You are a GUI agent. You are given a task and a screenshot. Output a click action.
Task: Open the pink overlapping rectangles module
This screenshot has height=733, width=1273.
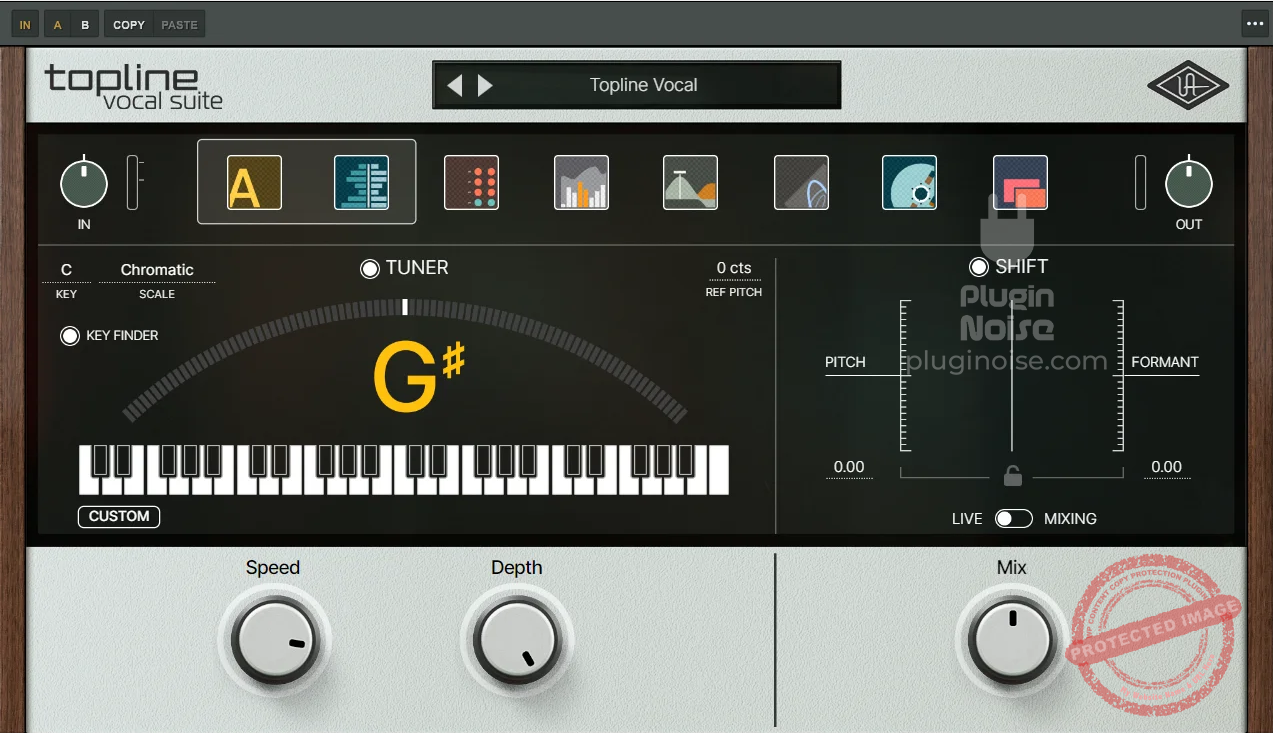[1020, 182]
